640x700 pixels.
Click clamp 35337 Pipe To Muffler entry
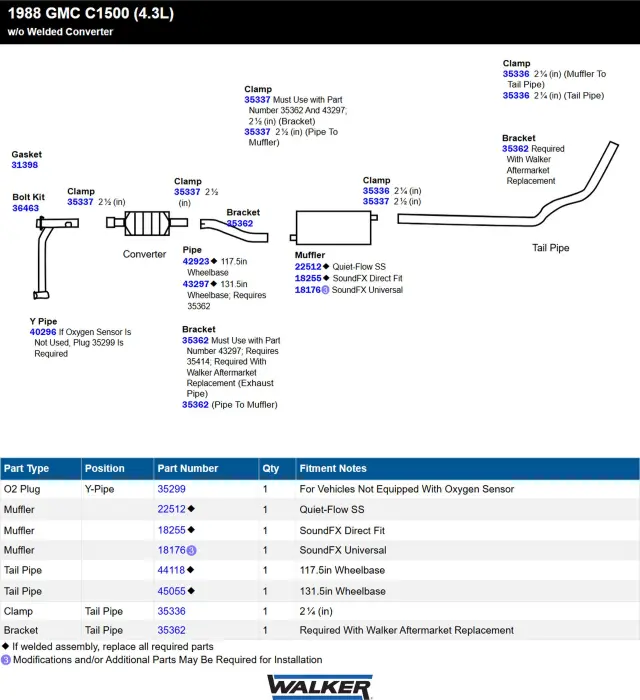[257, 132]
